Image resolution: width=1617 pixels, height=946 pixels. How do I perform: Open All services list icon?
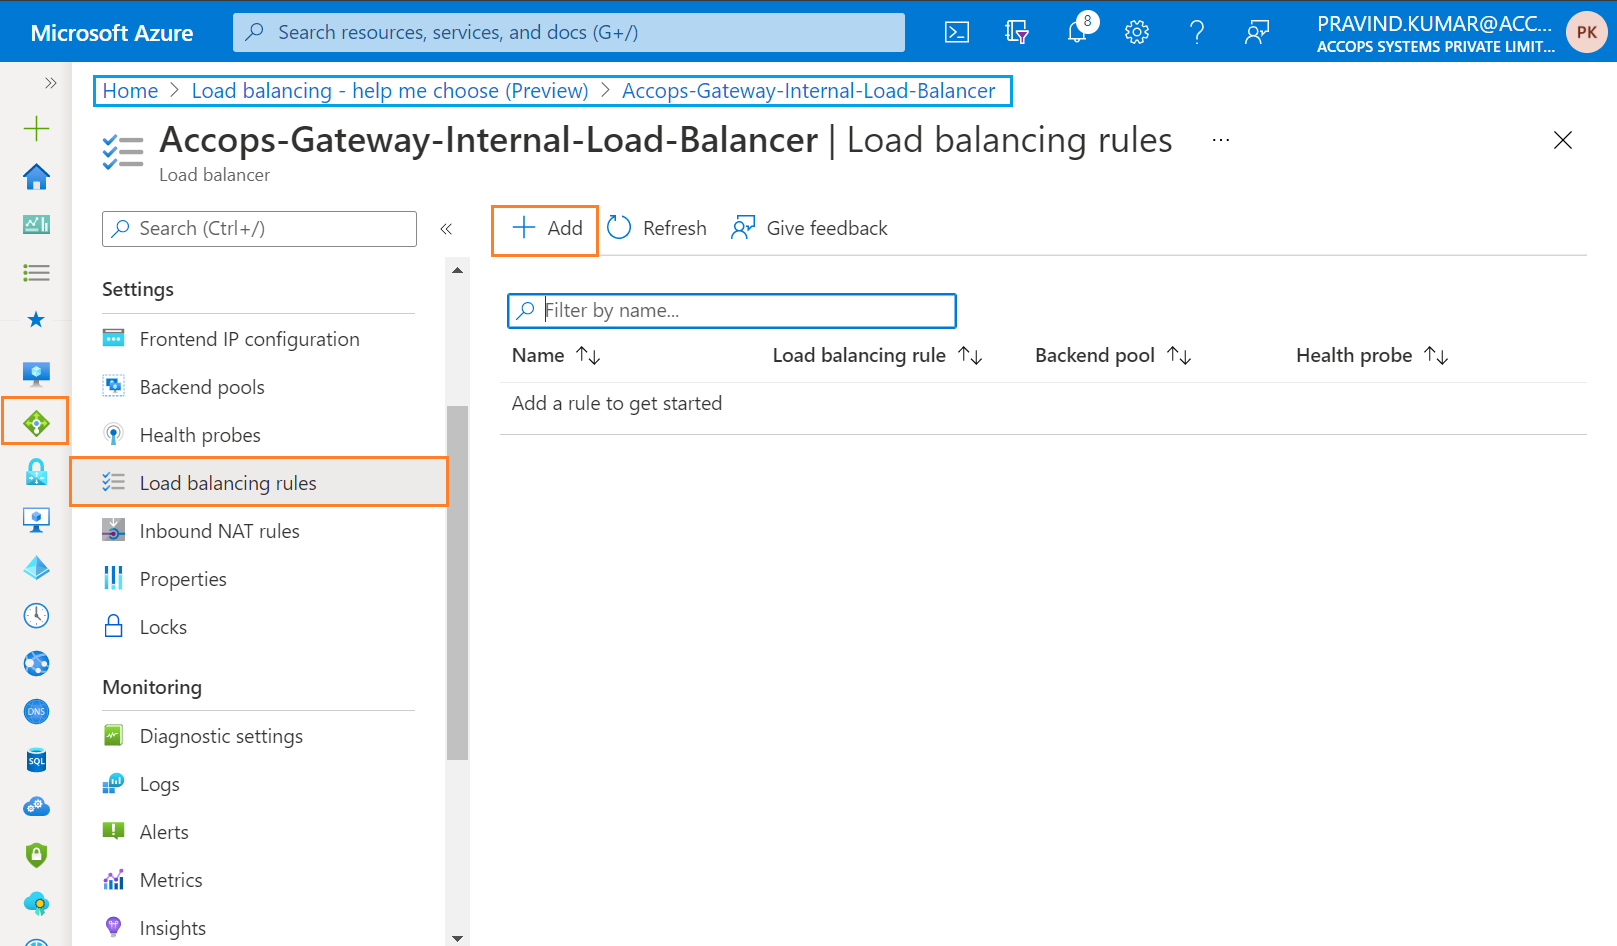click(x=36, y=273)
